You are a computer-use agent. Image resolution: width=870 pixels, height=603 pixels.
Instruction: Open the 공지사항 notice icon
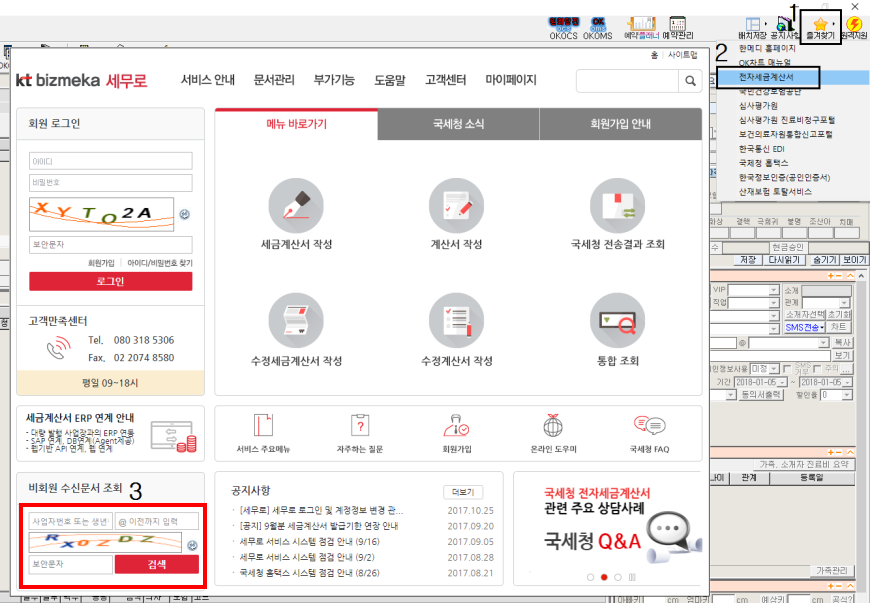click(785, 28)
